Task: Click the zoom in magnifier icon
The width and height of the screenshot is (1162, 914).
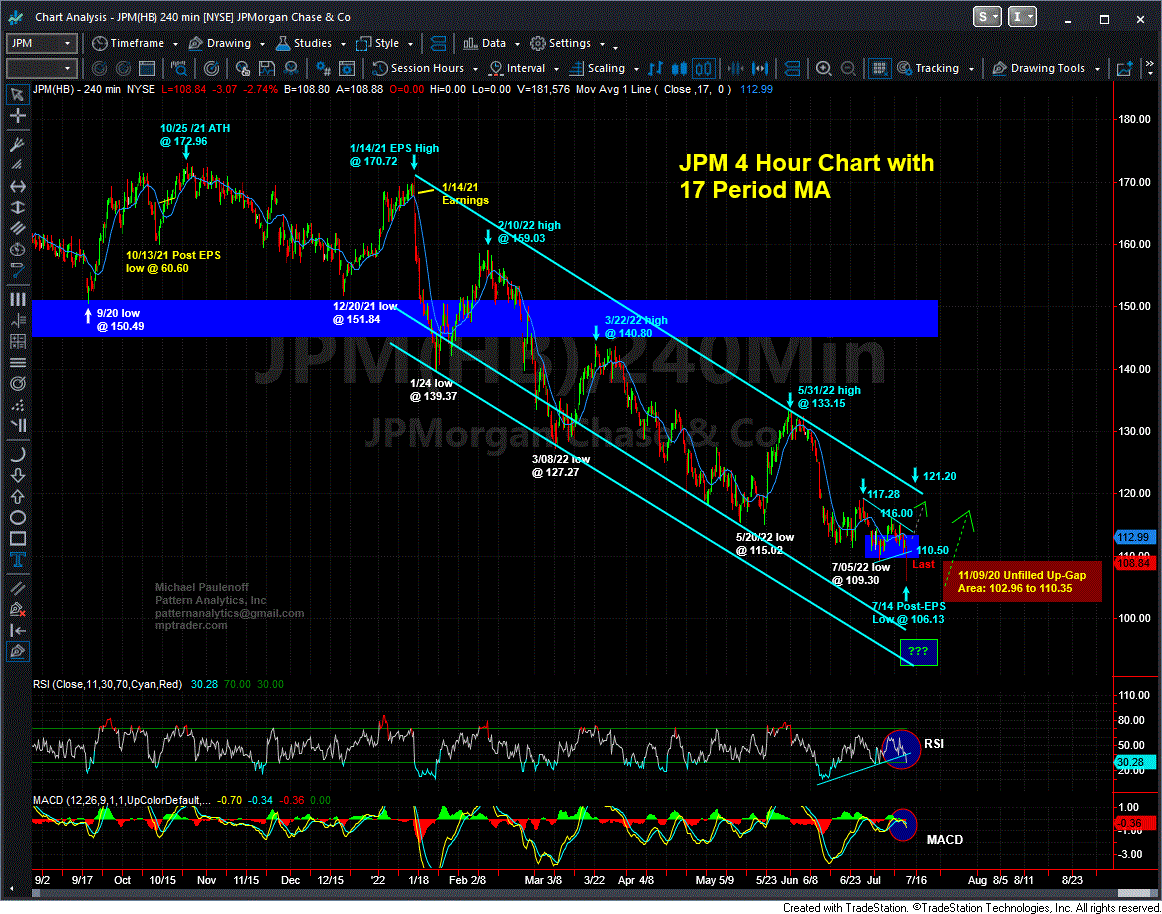Action: [823, 68]
